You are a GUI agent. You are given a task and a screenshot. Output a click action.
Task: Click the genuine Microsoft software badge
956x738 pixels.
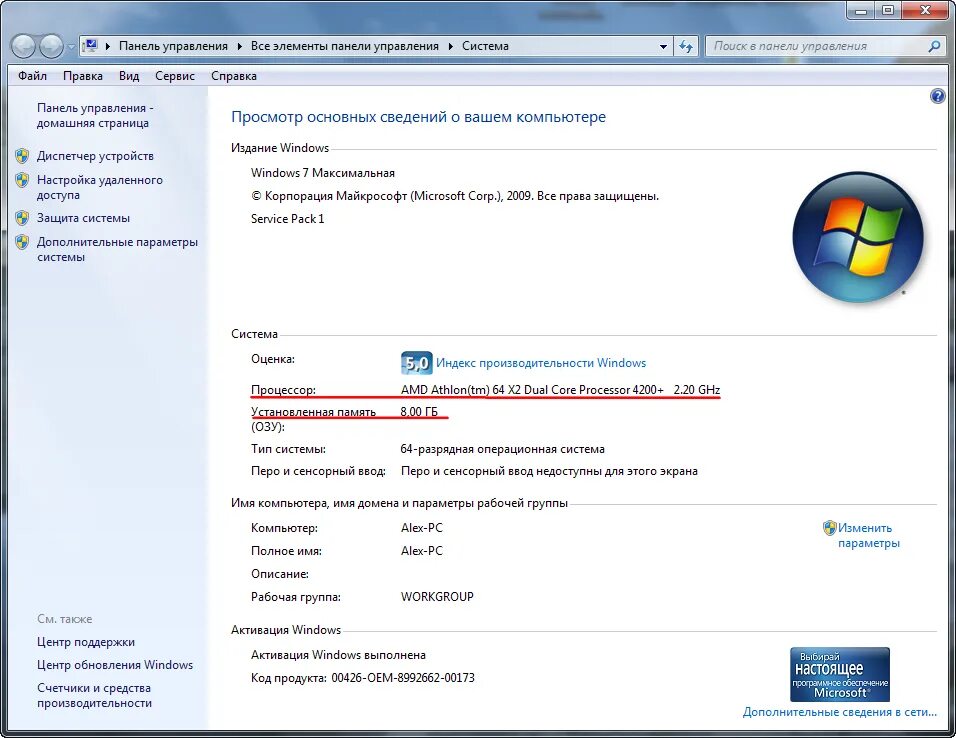click(x=840, y=675)
